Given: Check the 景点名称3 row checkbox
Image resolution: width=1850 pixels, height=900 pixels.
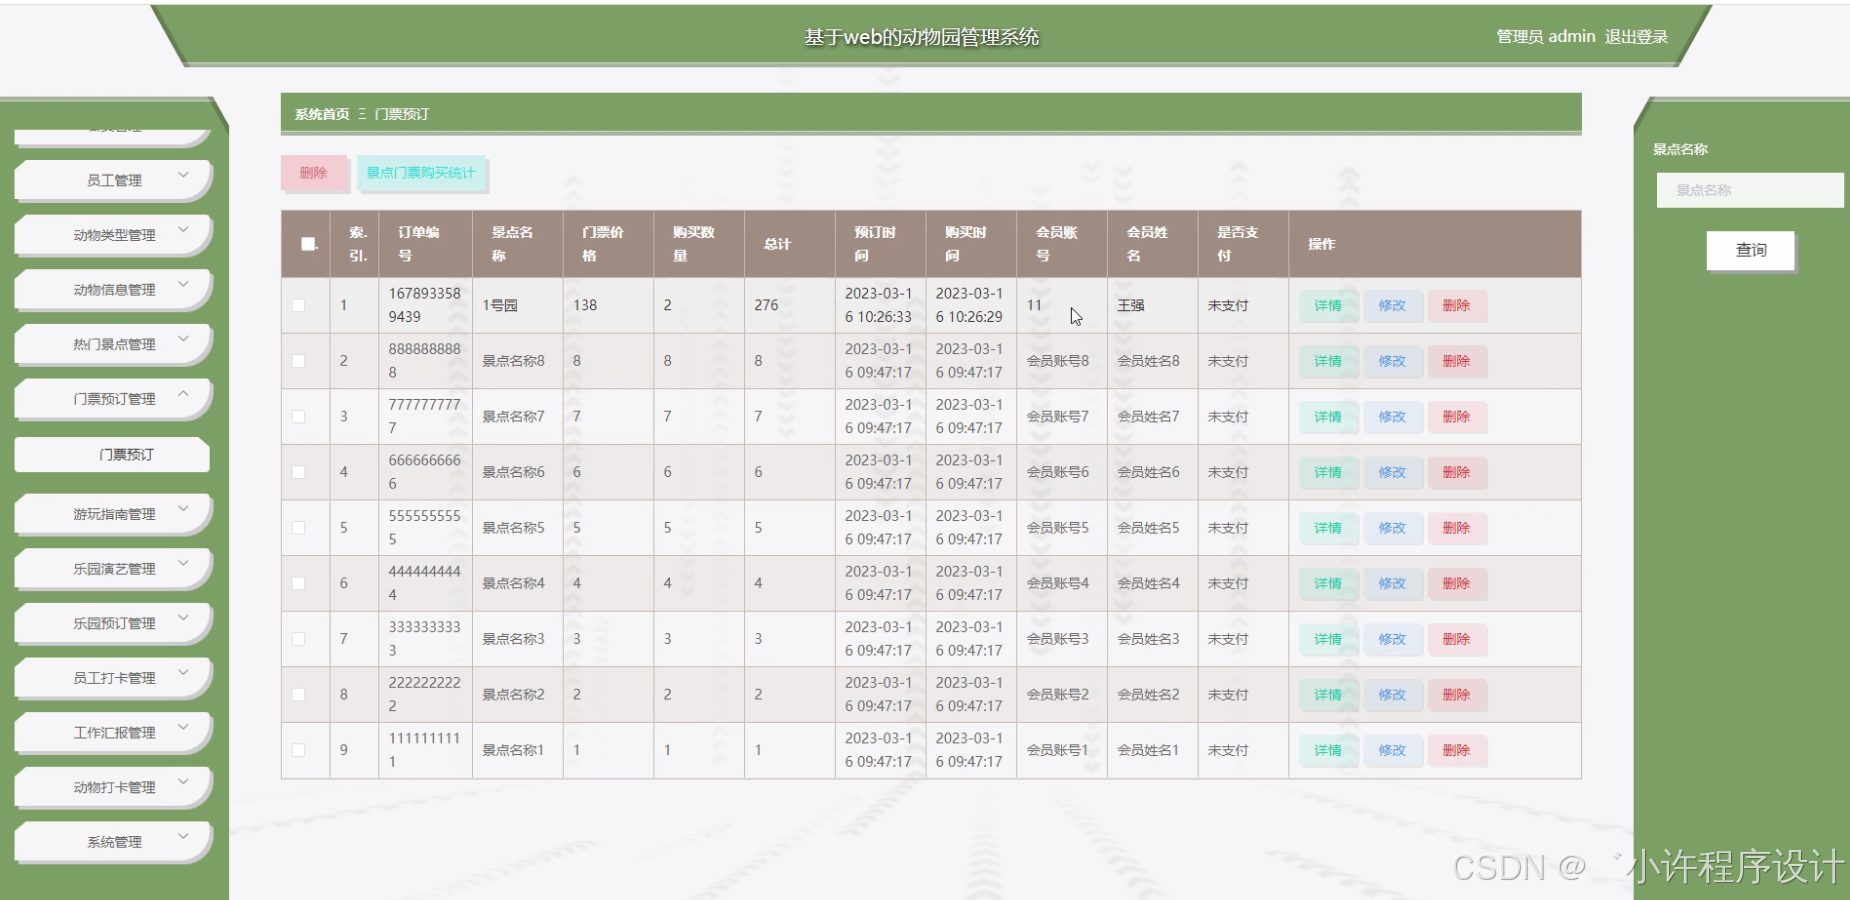Looking at the screenshot, I should pos(299,638).
